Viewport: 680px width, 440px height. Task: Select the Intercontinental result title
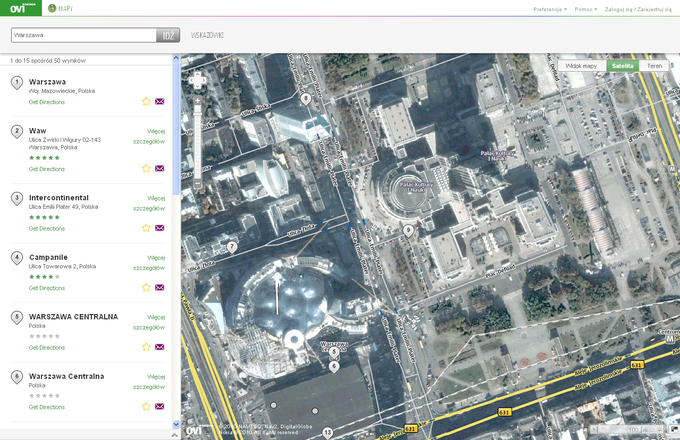59,198
